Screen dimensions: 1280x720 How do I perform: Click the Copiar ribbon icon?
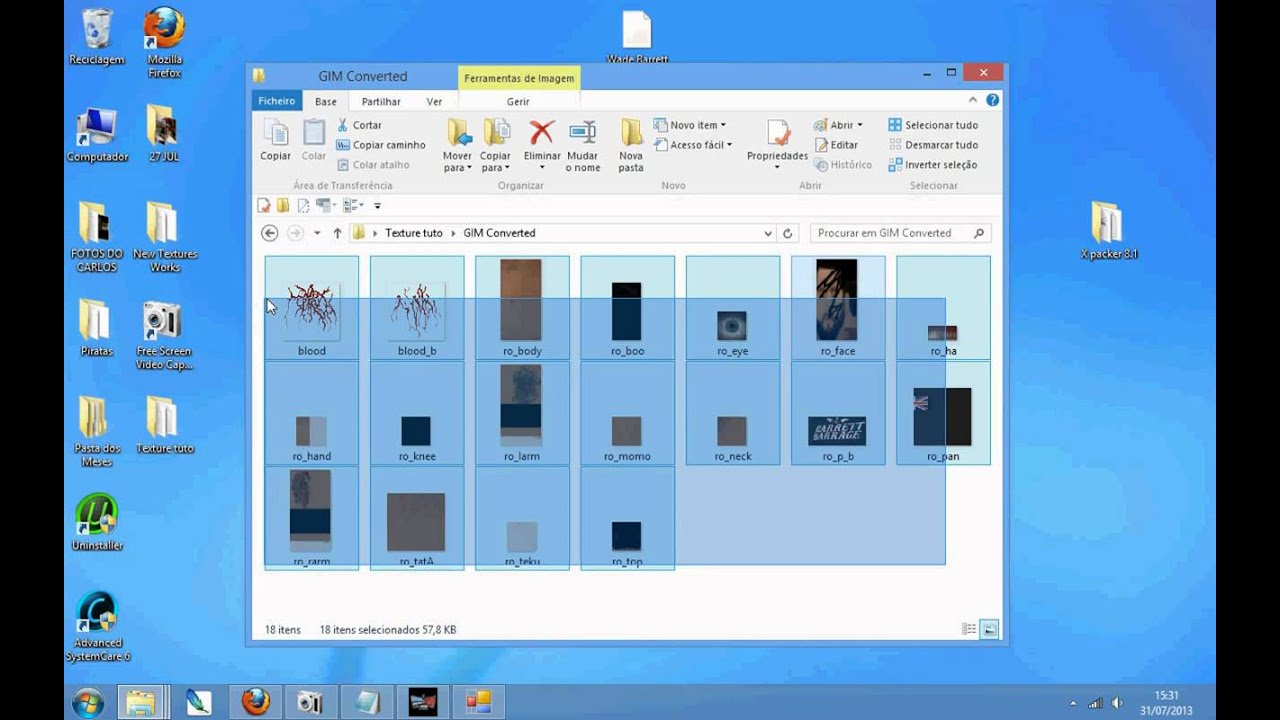coord(275,140)
